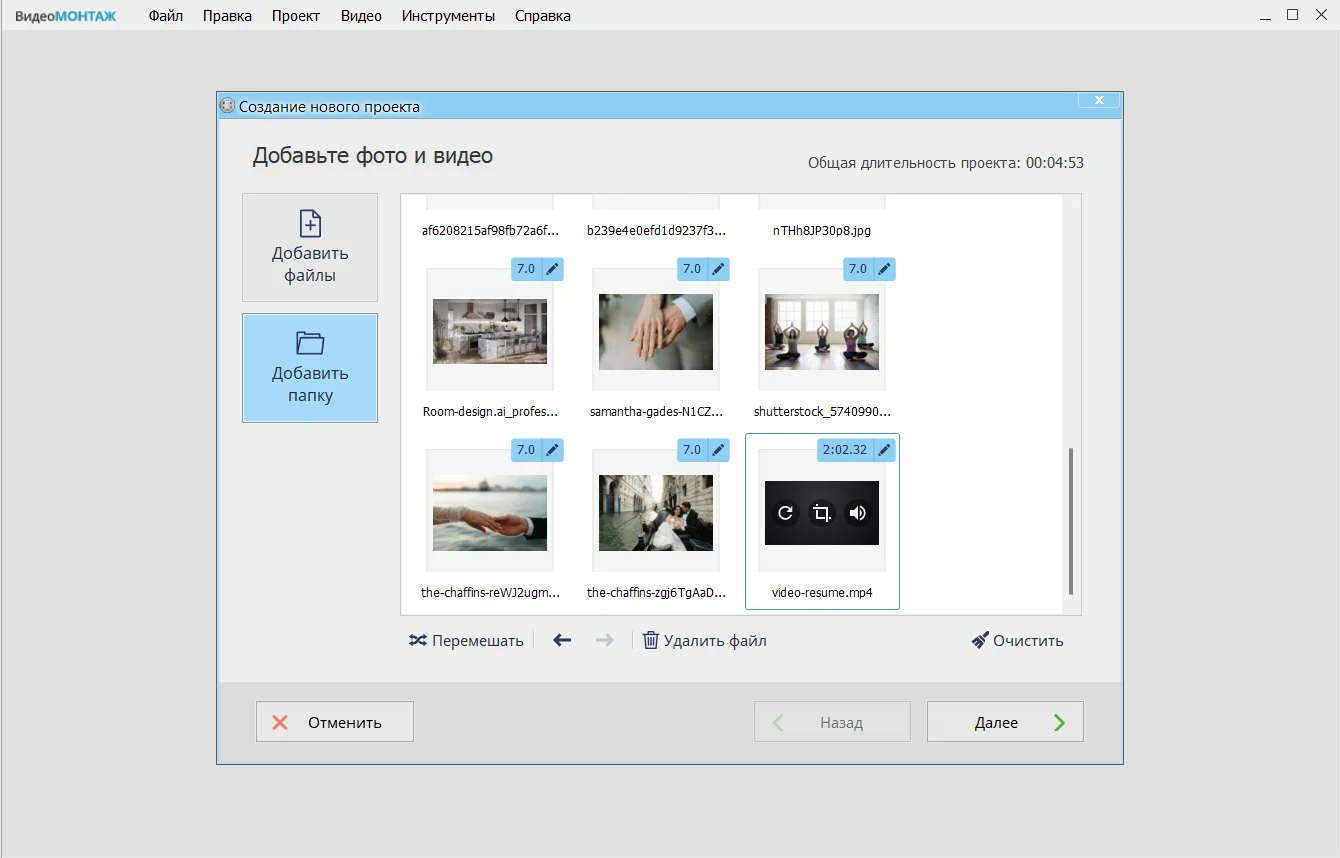
Task: Click pencil icon on shutterstock yoga image
Action: [884, 269]
